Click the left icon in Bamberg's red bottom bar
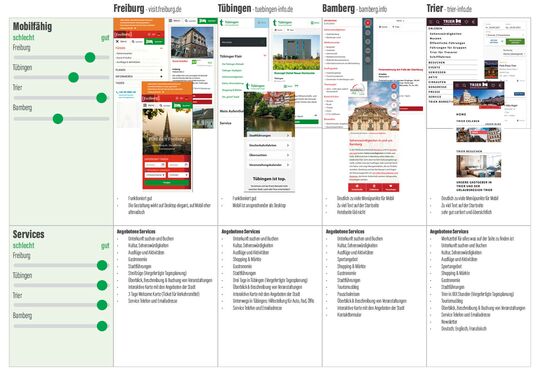This screenshot has width=540, height=369. (357, 187)
